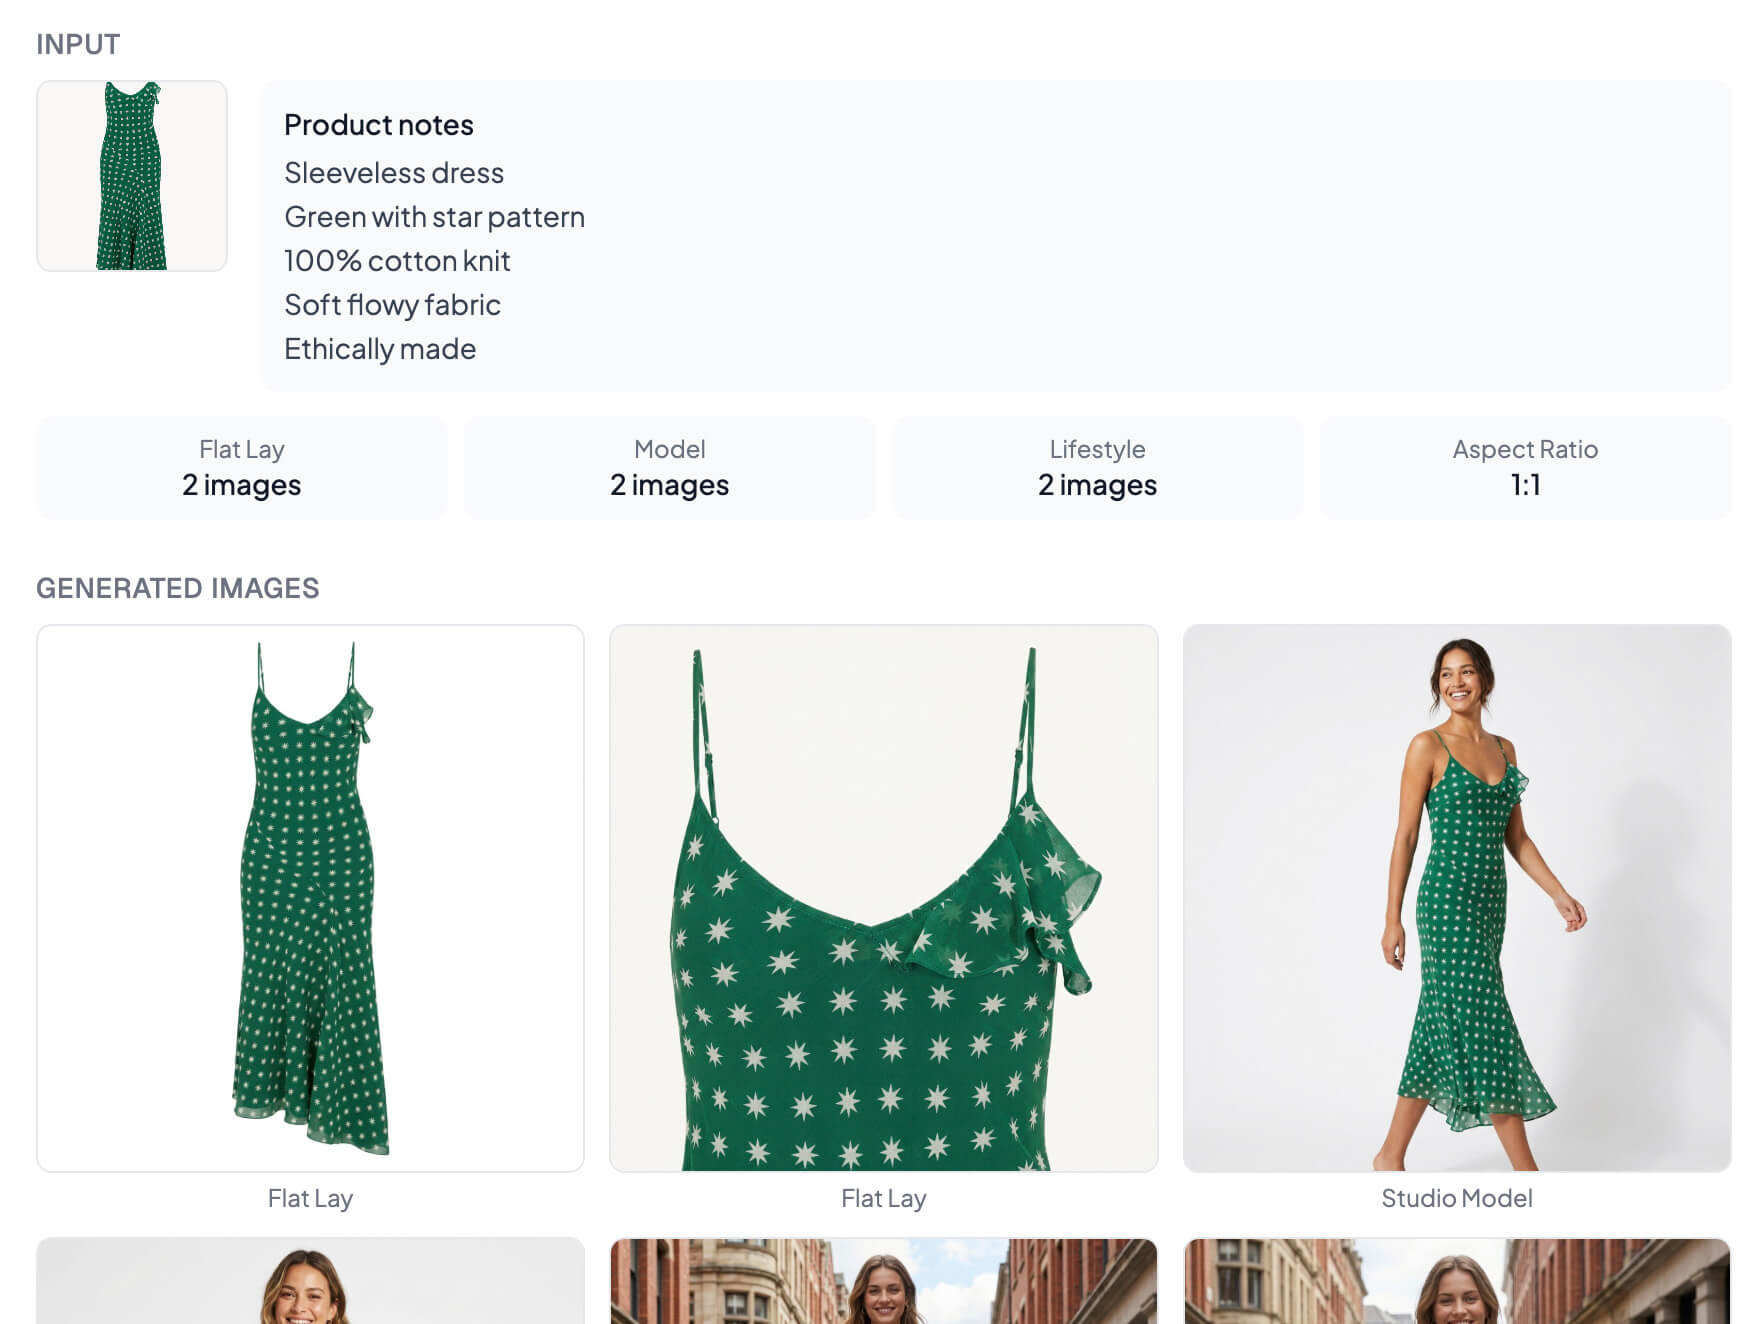
Task: Click the Model 2 images card
Action: pos(670,468)
